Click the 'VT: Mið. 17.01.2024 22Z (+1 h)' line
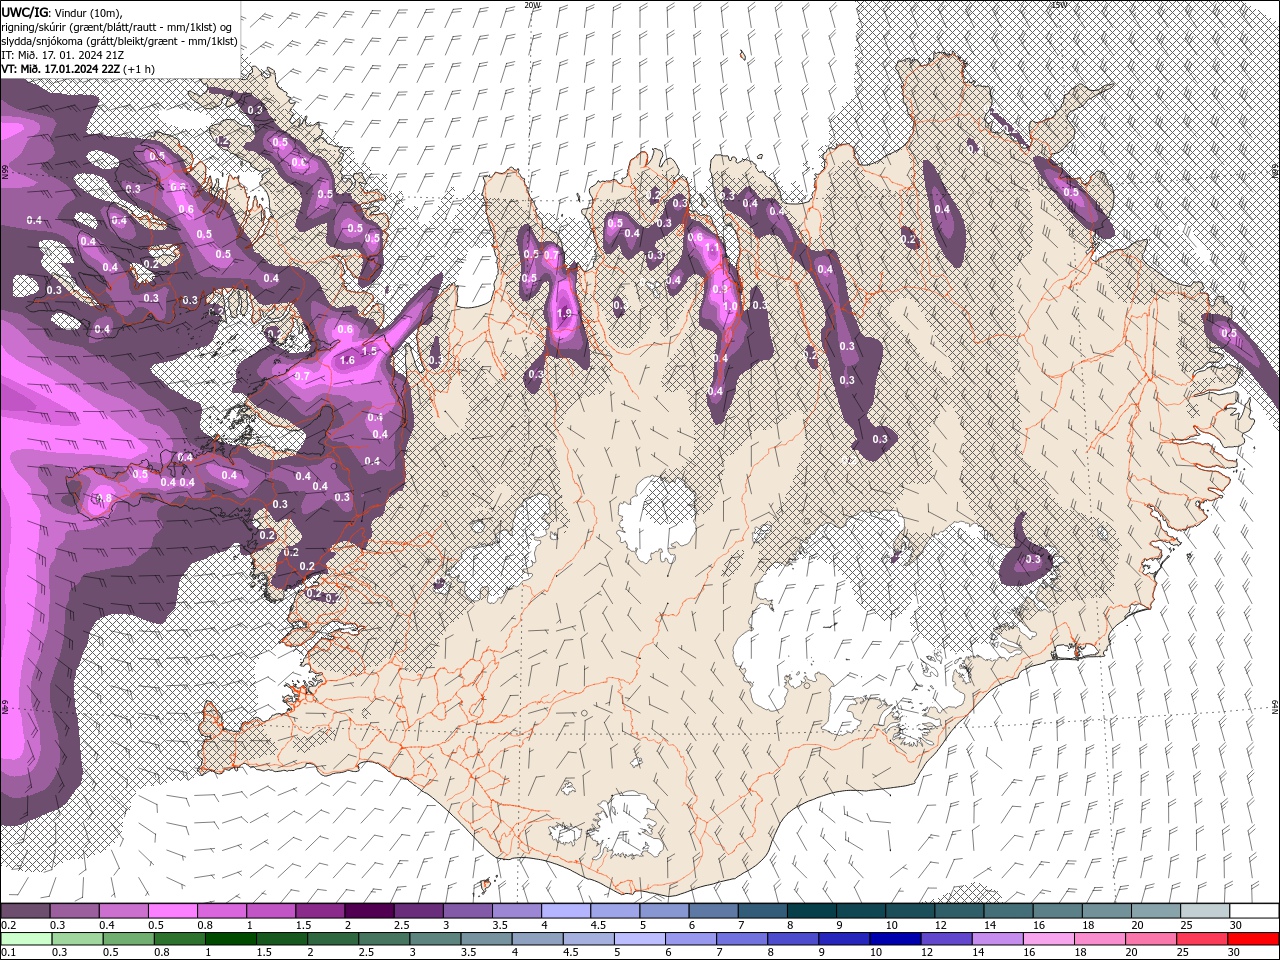This screenshot has height=960, width=1280. [x=78, y=69]
